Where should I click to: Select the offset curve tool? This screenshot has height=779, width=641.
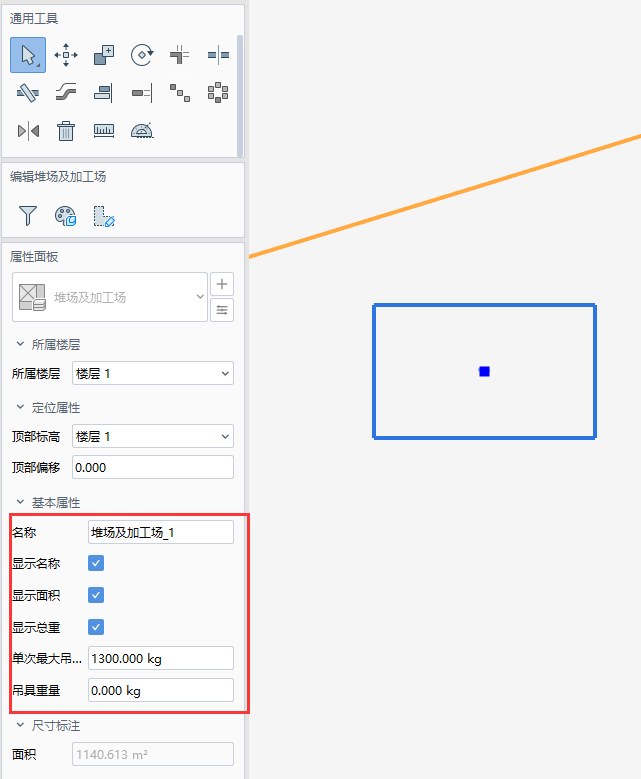point(66,93)
